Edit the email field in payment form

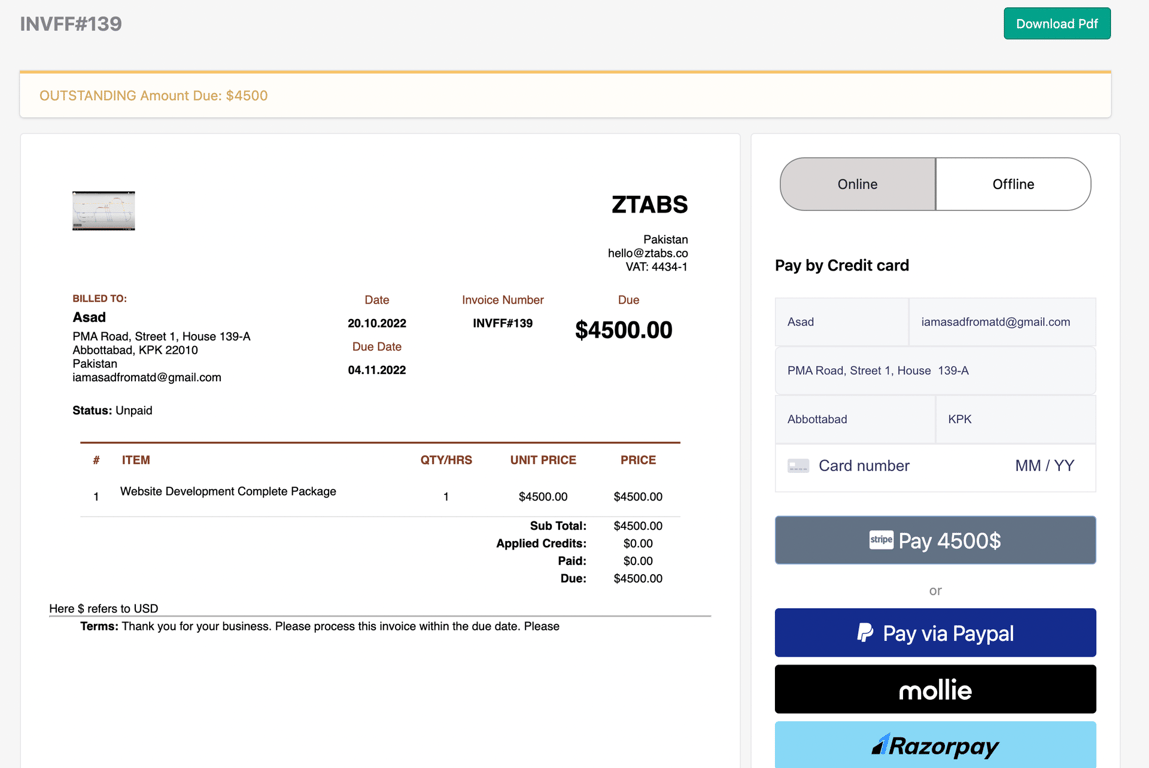click(1001, 322)
